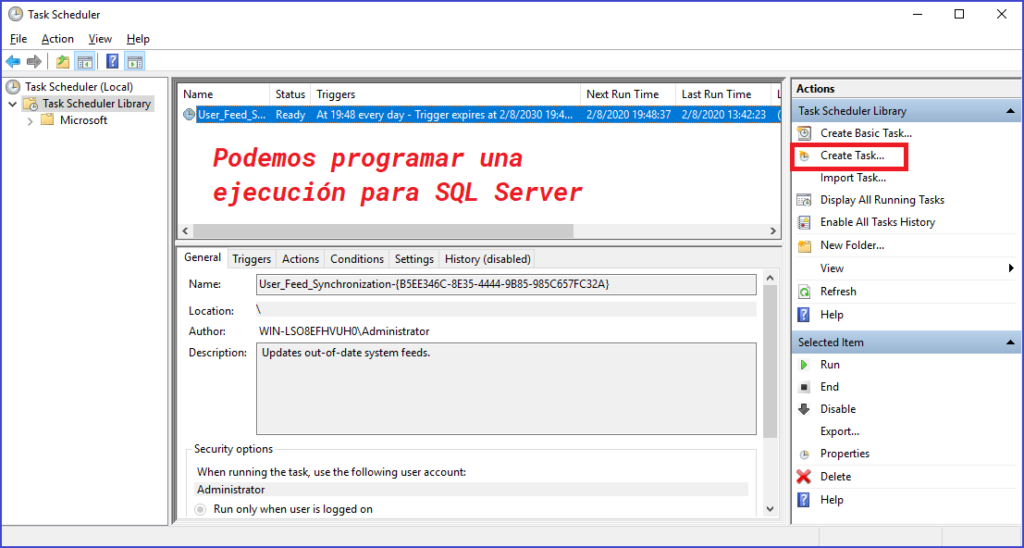Switch to the Settings tab

[414, 259]
